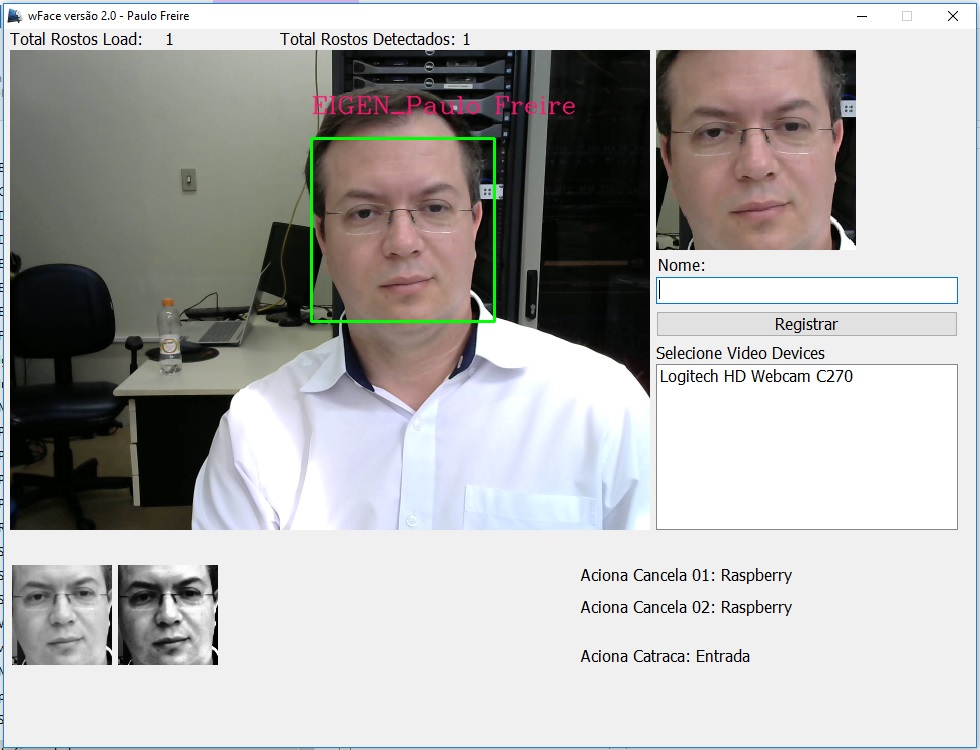Click the Aciona Cancela 01: Raspberry label

[686, 575]
